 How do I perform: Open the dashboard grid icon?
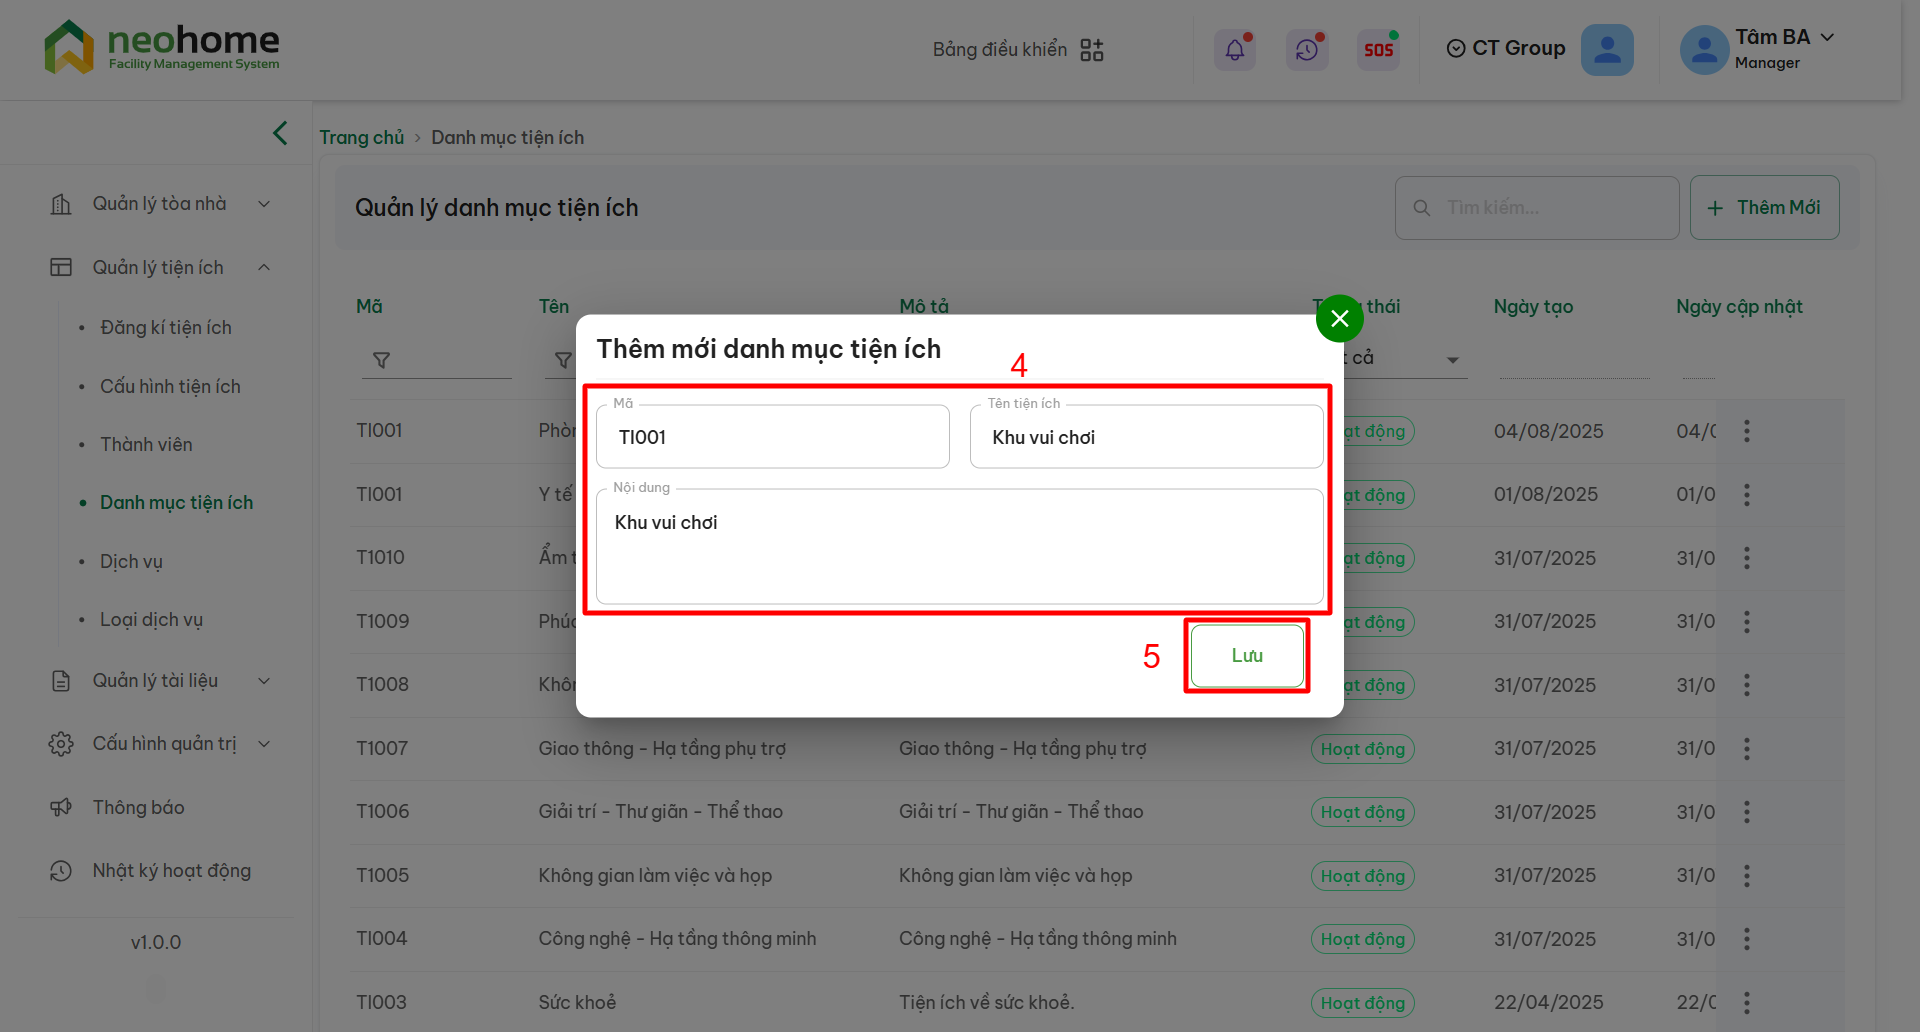(x=1092, y=50)
